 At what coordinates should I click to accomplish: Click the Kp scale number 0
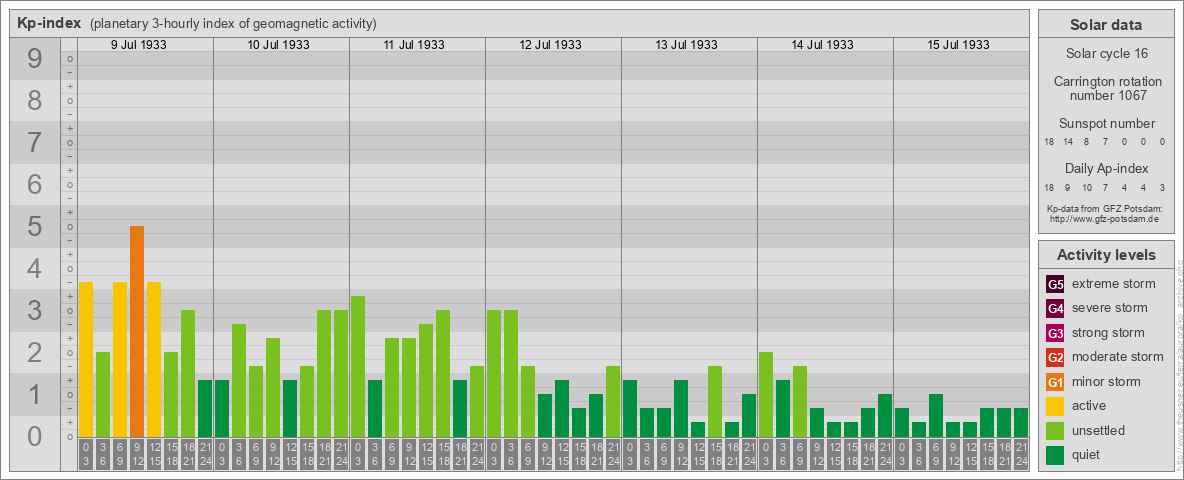point(34,436)
